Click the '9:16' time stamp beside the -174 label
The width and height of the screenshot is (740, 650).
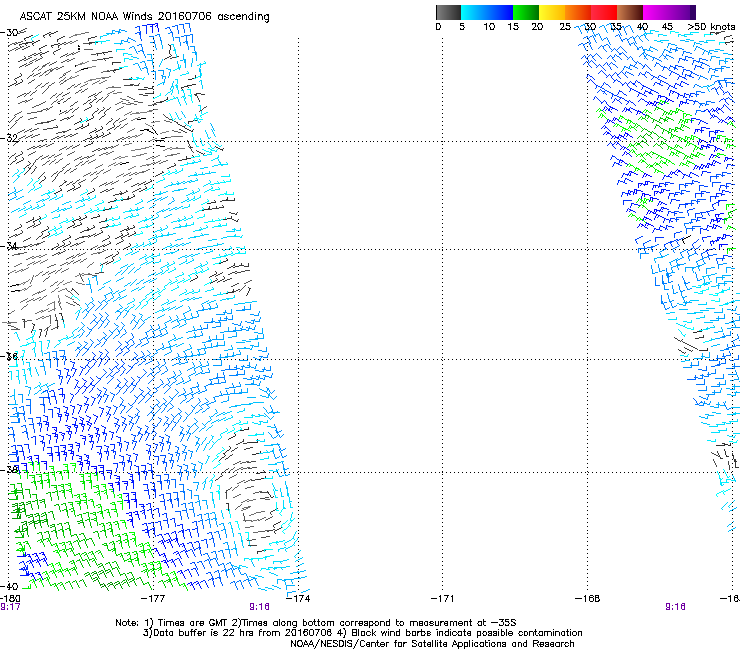point(260,607)
